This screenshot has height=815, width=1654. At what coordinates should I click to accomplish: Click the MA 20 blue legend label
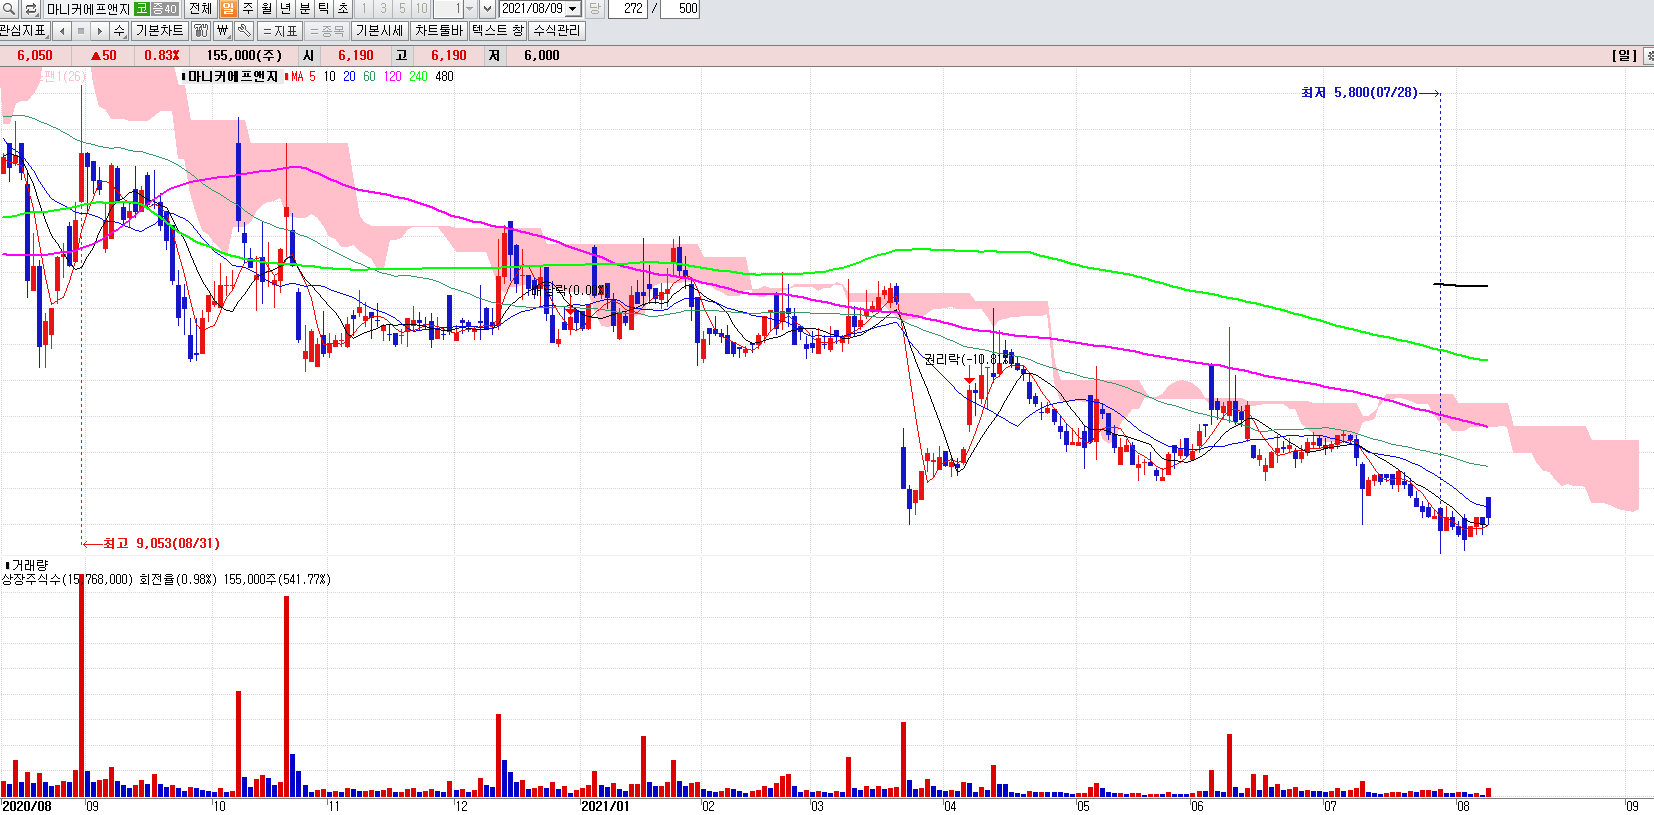349,76
